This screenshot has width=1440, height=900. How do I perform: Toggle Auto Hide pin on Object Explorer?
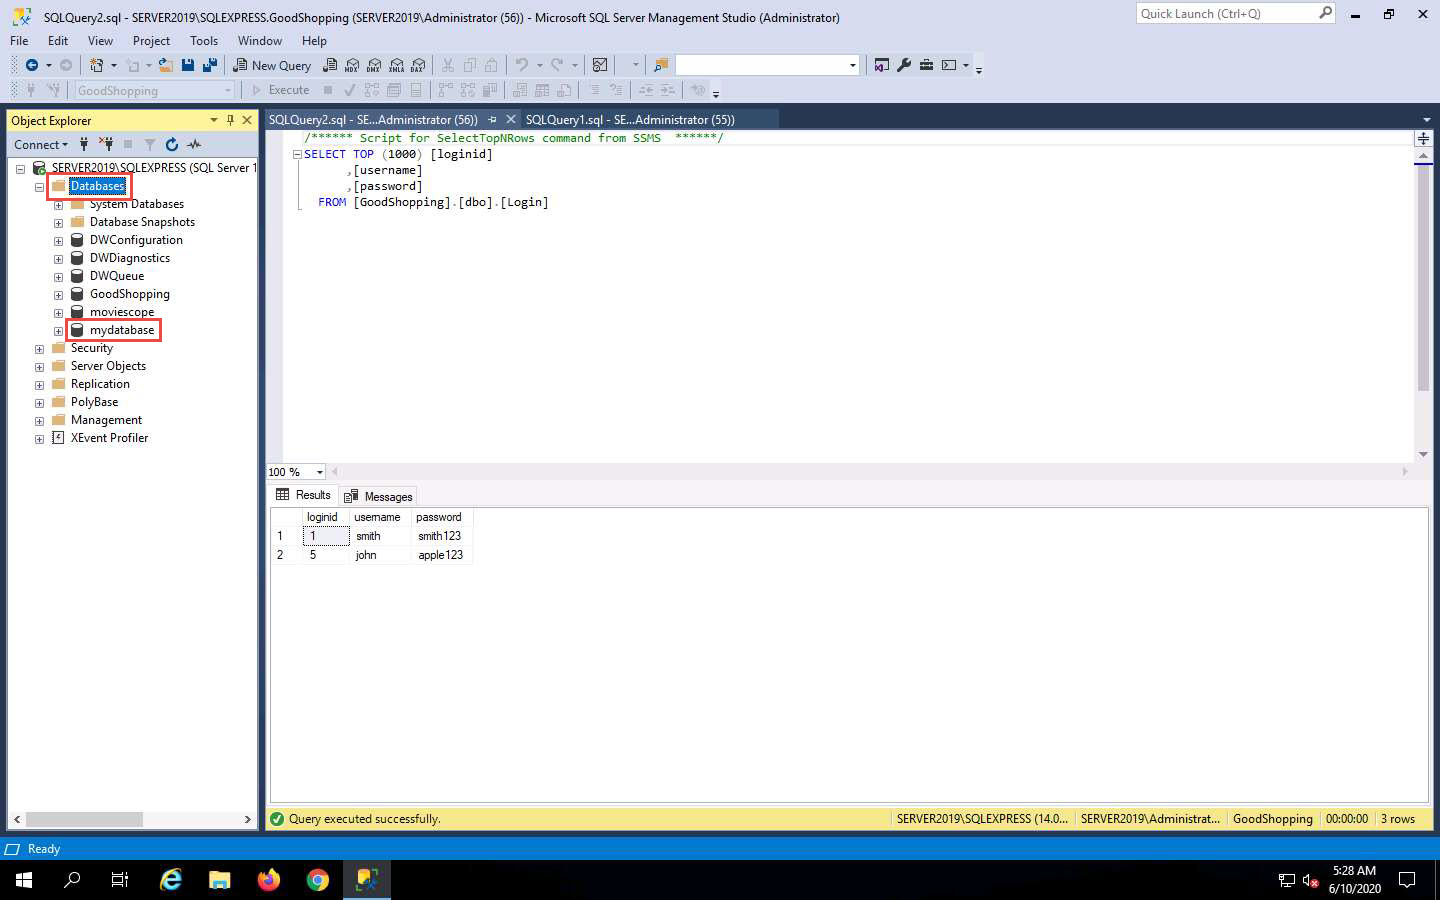[230, 120]
